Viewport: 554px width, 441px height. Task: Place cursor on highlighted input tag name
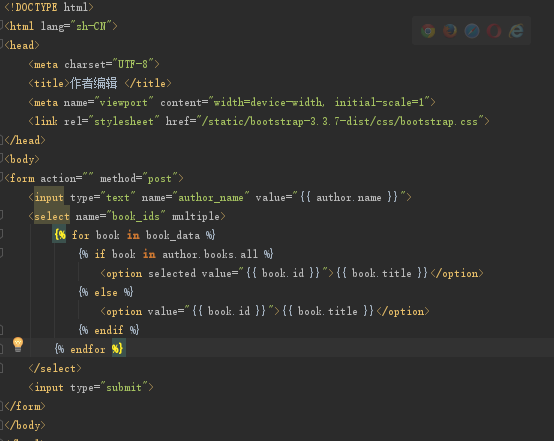(49, 197)
